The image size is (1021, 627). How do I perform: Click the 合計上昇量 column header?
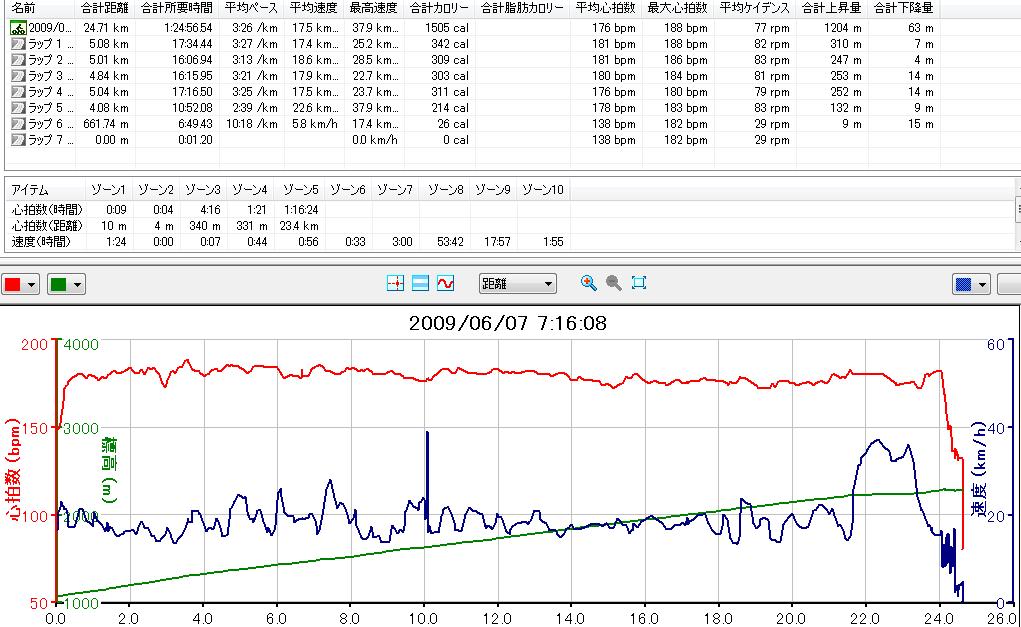click(x=832, y=8)
